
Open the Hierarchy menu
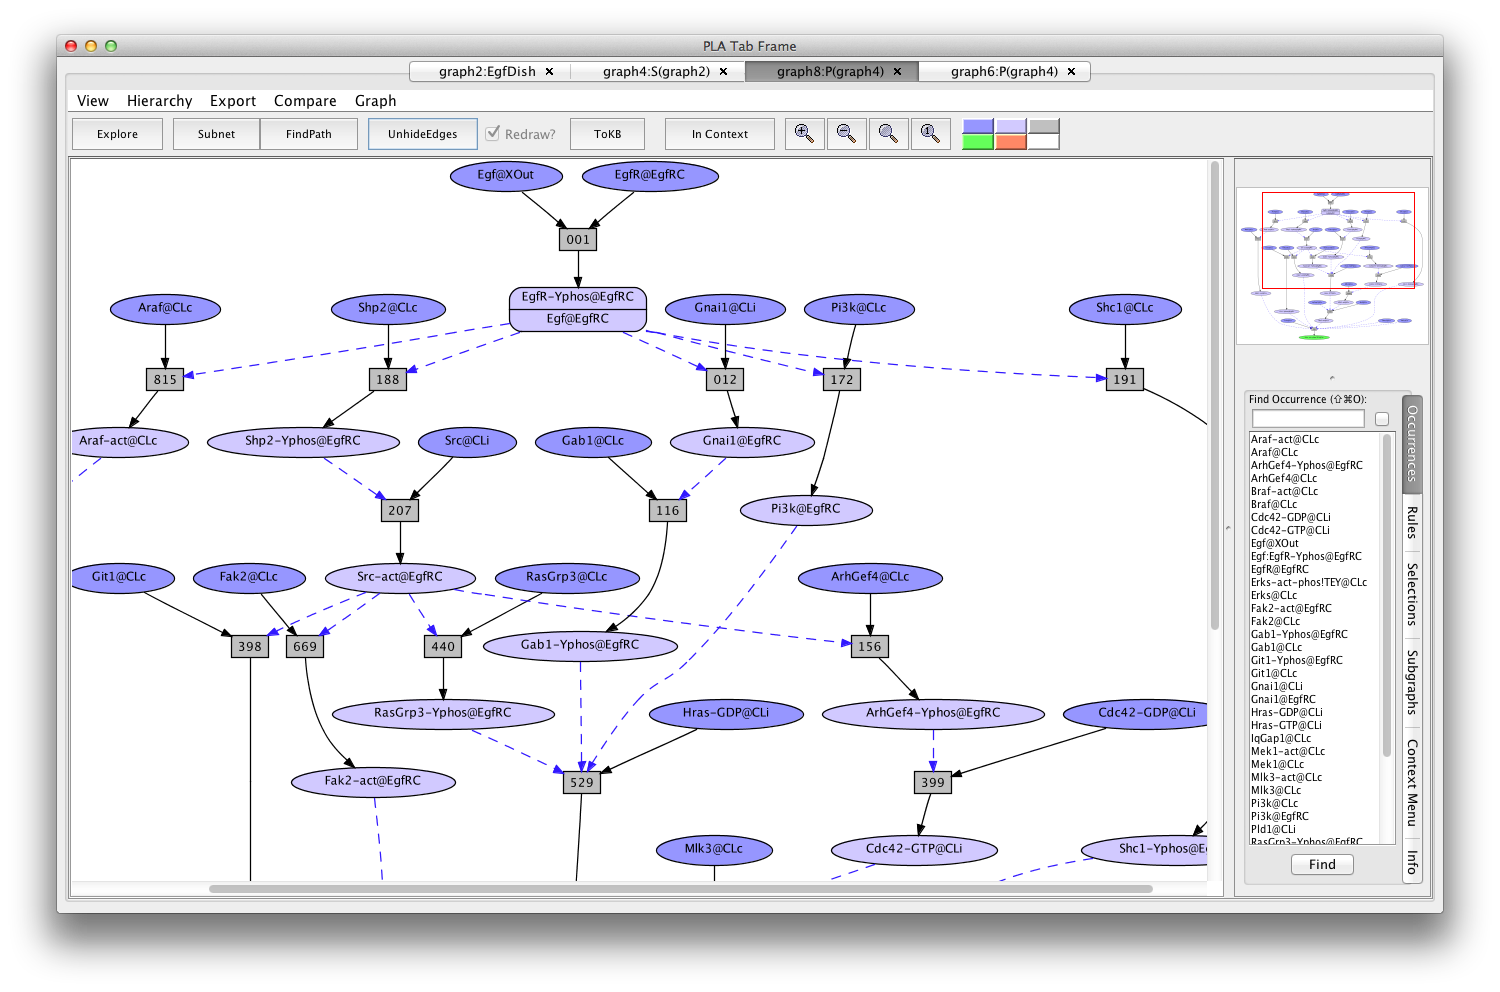coord(159,101)
